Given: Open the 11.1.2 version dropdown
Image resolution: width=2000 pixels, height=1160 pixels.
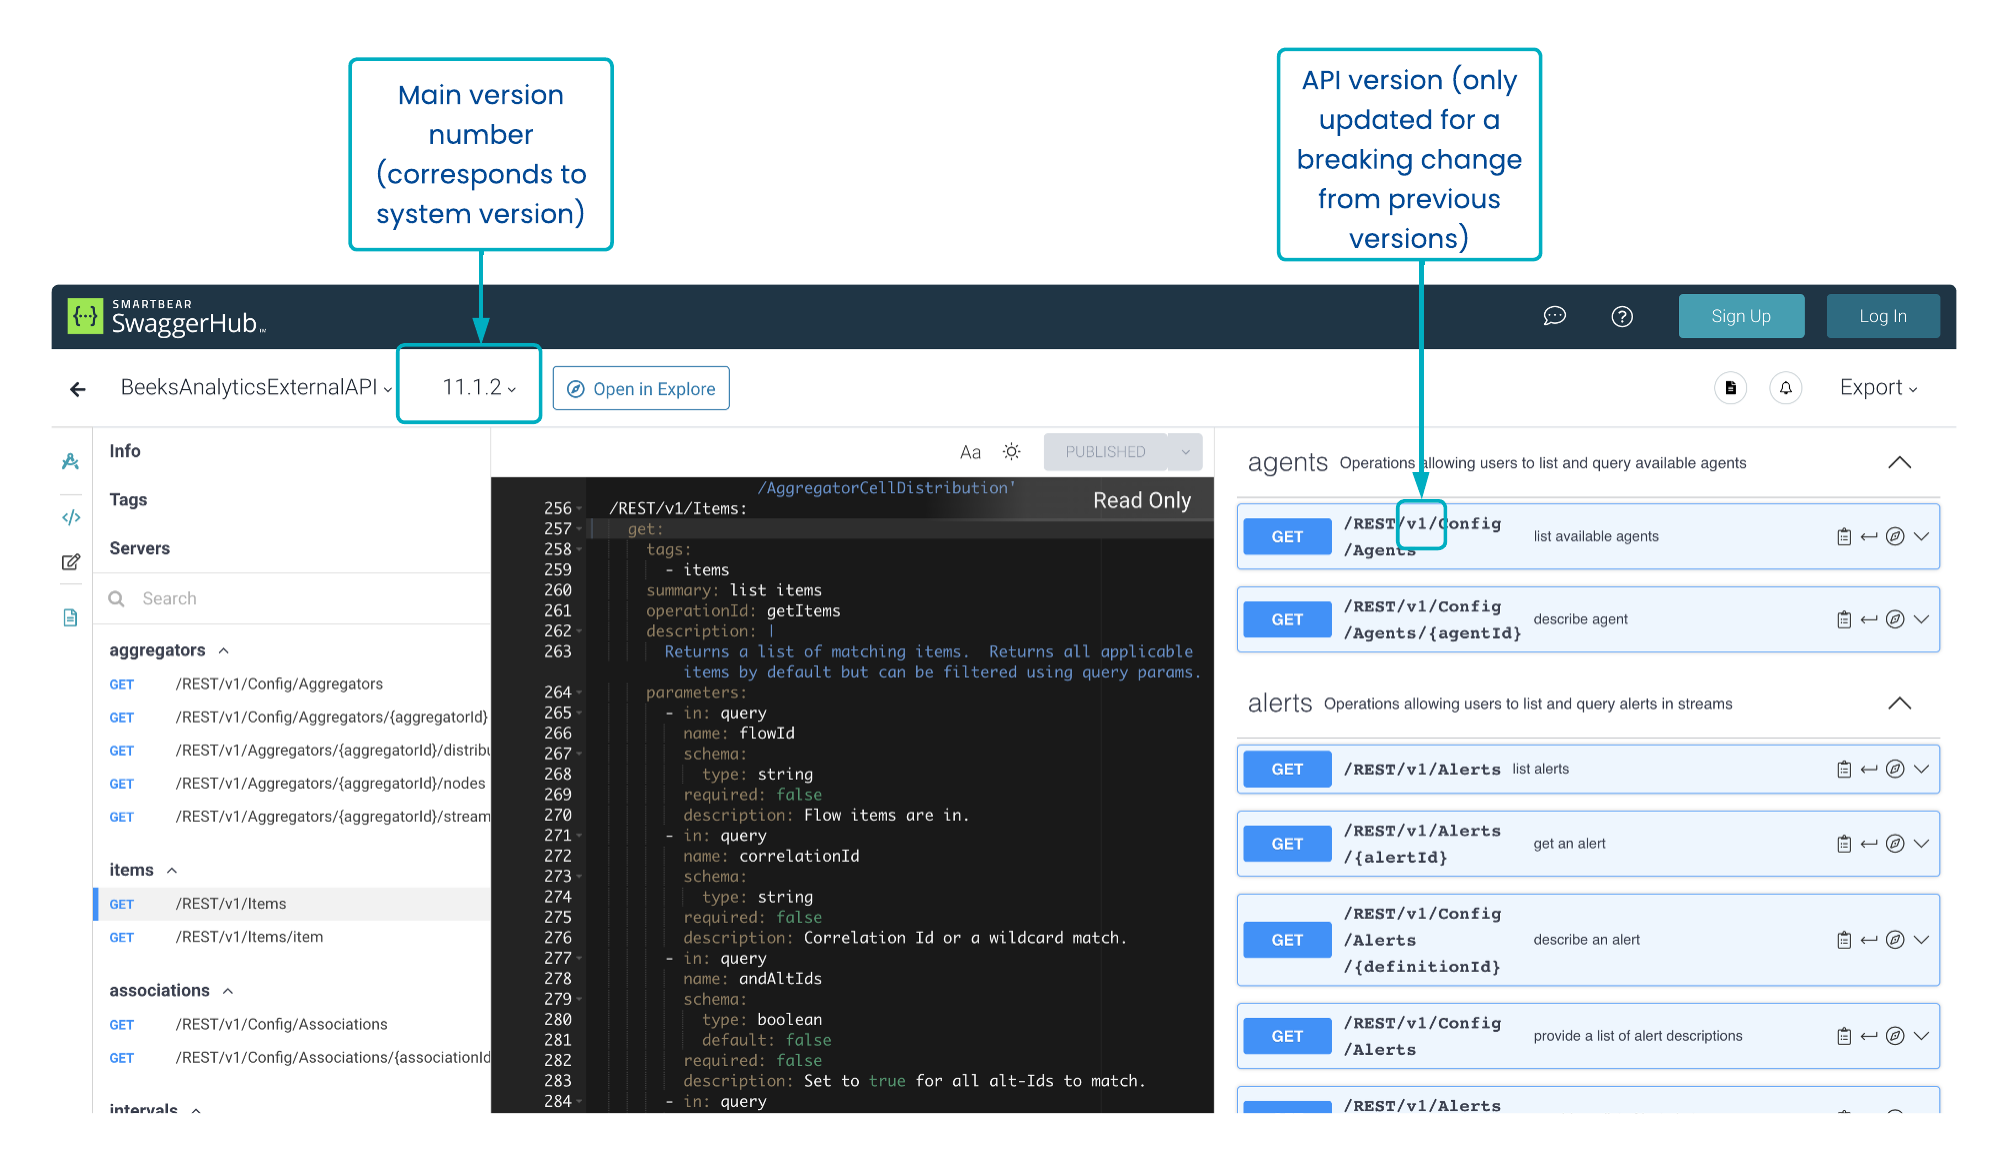Looking at the screenshot, I should click(479, 388).
